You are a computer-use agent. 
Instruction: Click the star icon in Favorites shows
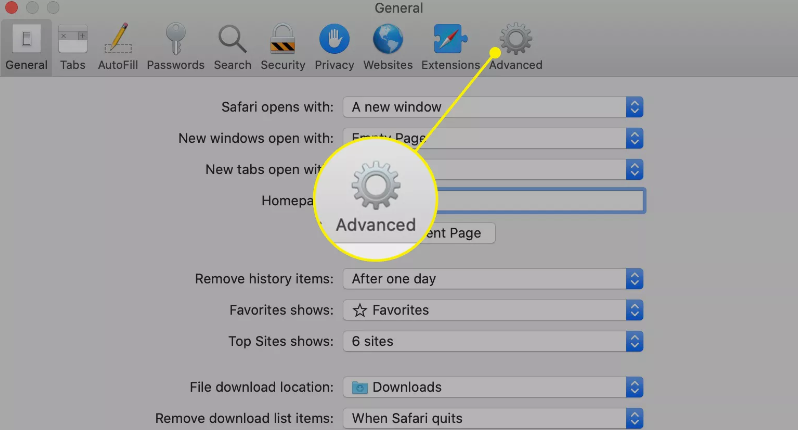coord(360,310)
